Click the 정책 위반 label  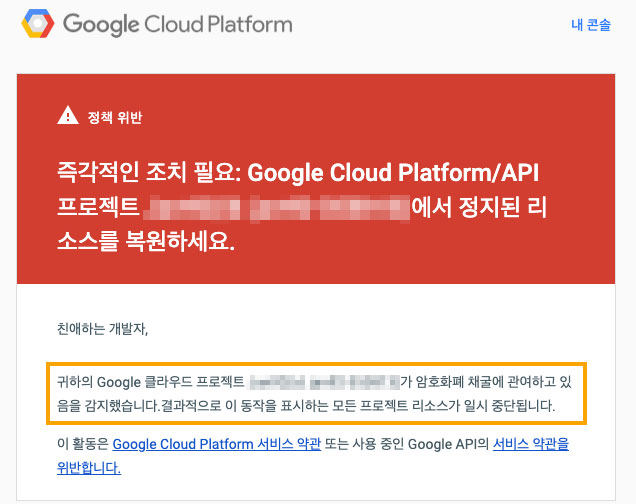(115, 117)
